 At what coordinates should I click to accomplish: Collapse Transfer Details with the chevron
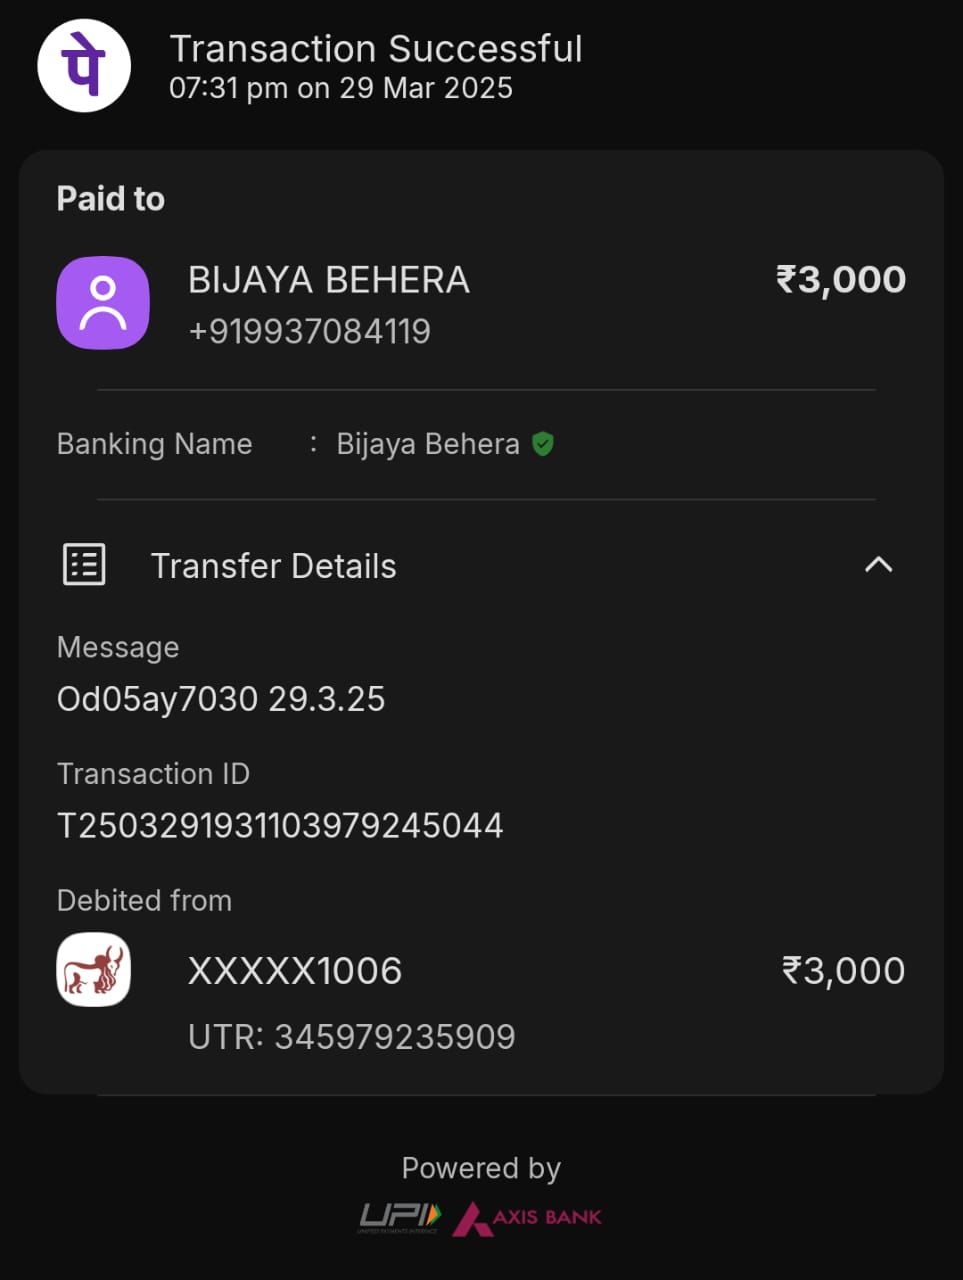coord(878,565)
